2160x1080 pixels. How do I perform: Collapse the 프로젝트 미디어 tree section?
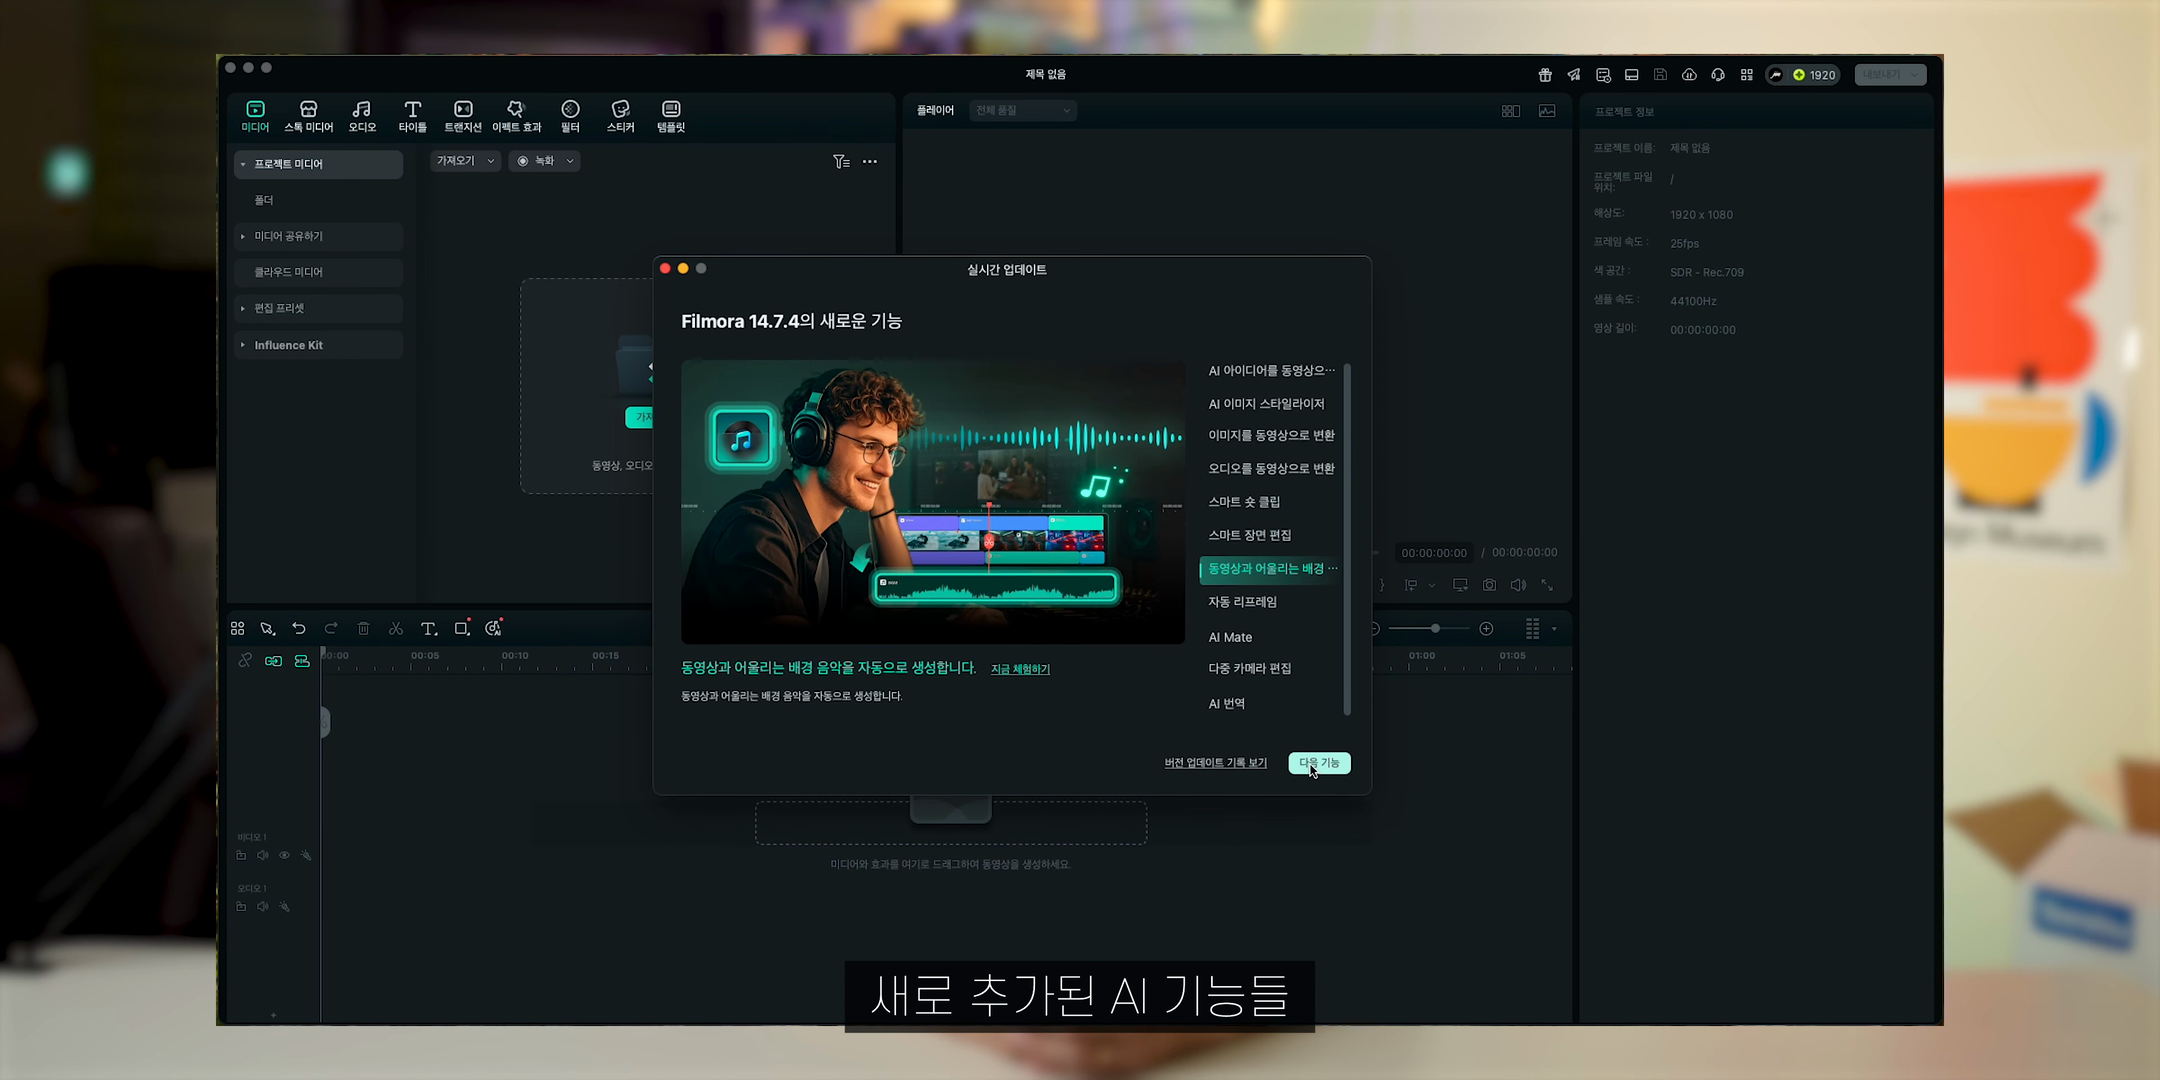[243, 164]
